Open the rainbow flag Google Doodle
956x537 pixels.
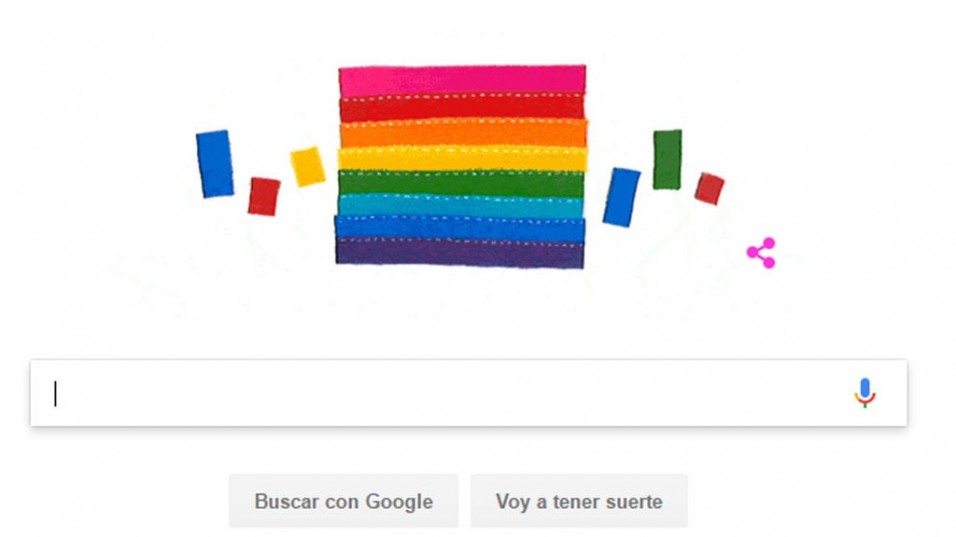tap(462, 166)
